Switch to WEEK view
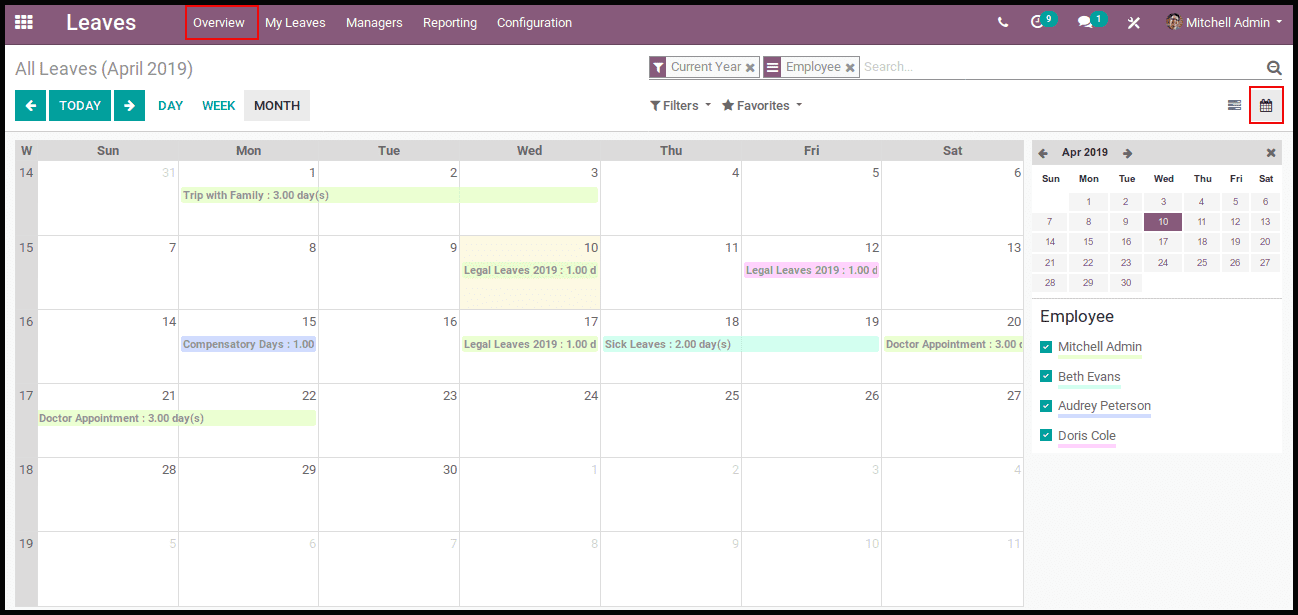 [x=219, y=105]
